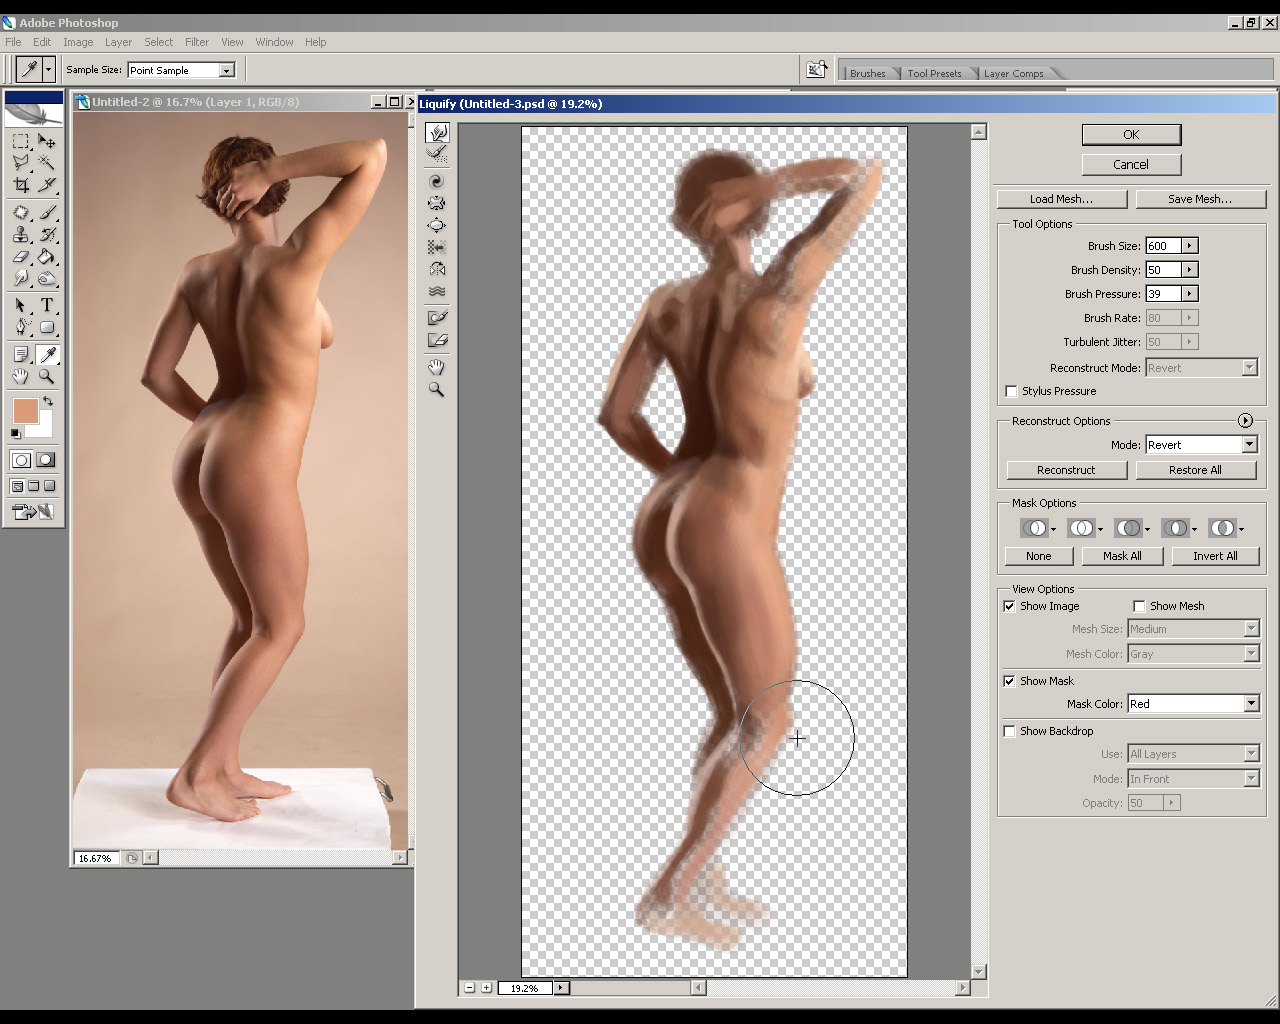The height and width of the screenshot is (1024, 1280).
Task: Select the Type tool in the toolbox
Action: 47,305
